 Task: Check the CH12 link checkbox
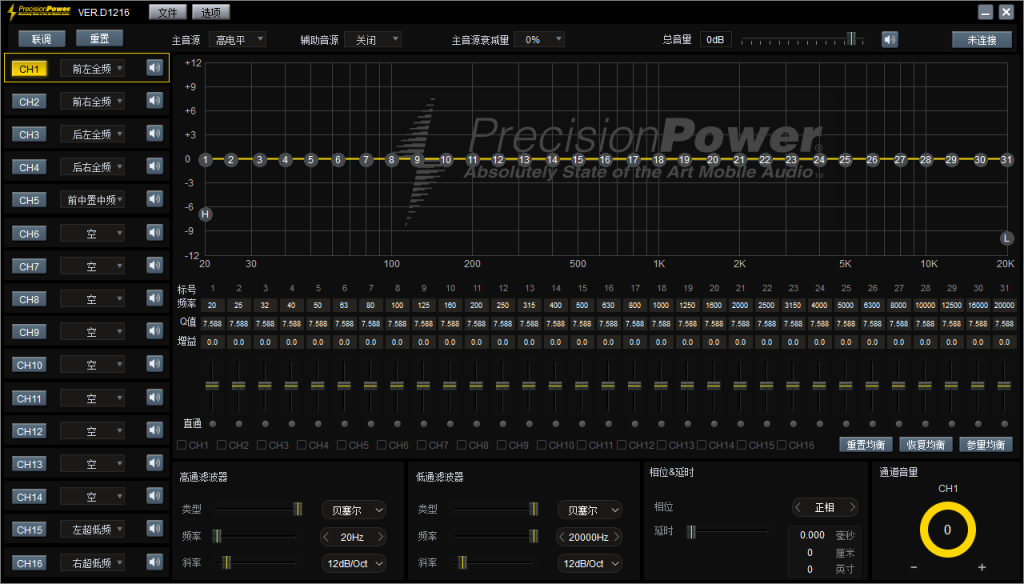(622, 445)
